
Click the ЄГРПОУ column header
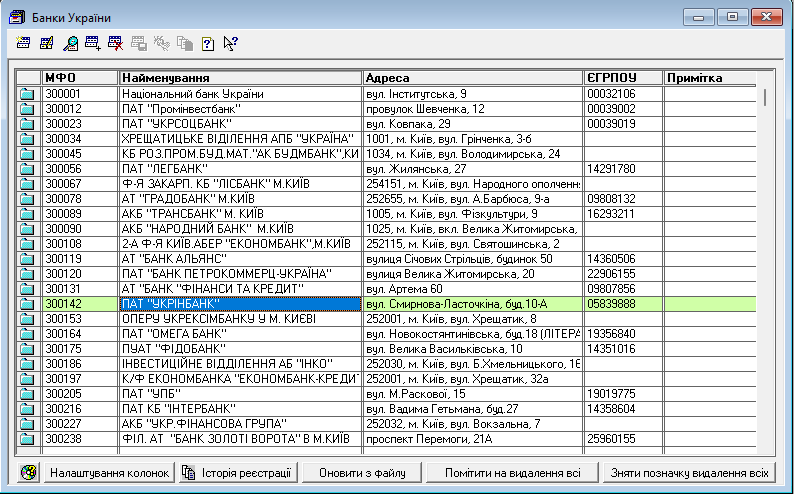click(622, 78)
